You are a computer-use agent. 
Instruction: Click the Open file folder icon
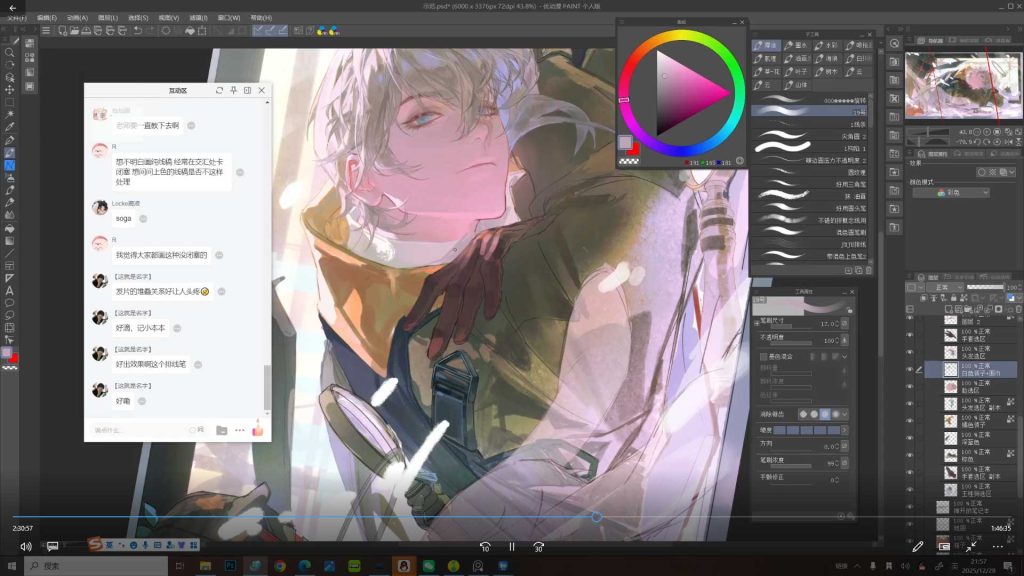click(74, 31)
